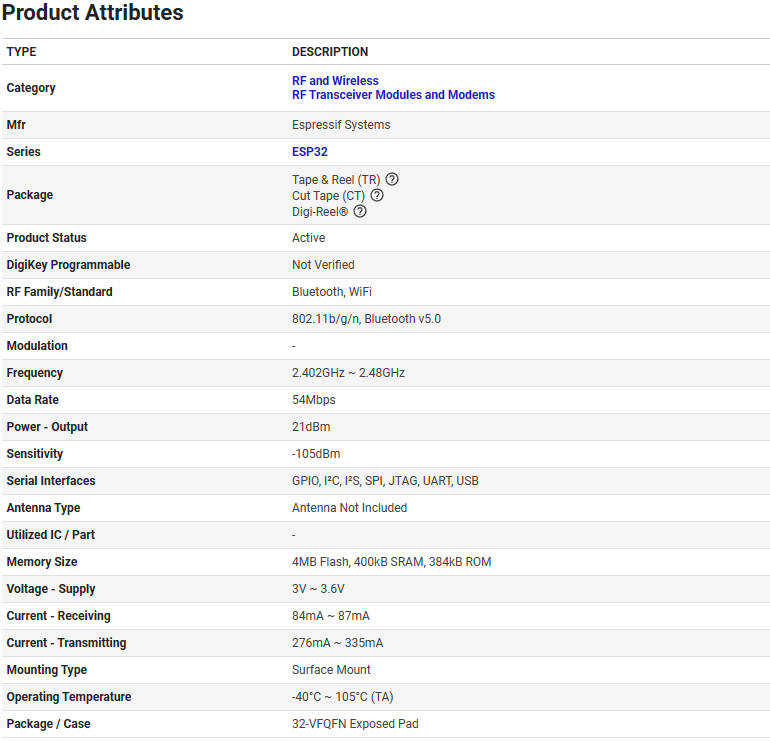
Task: Open the help icon beside Cut Tape (CT)
Action: click(377, 196)
